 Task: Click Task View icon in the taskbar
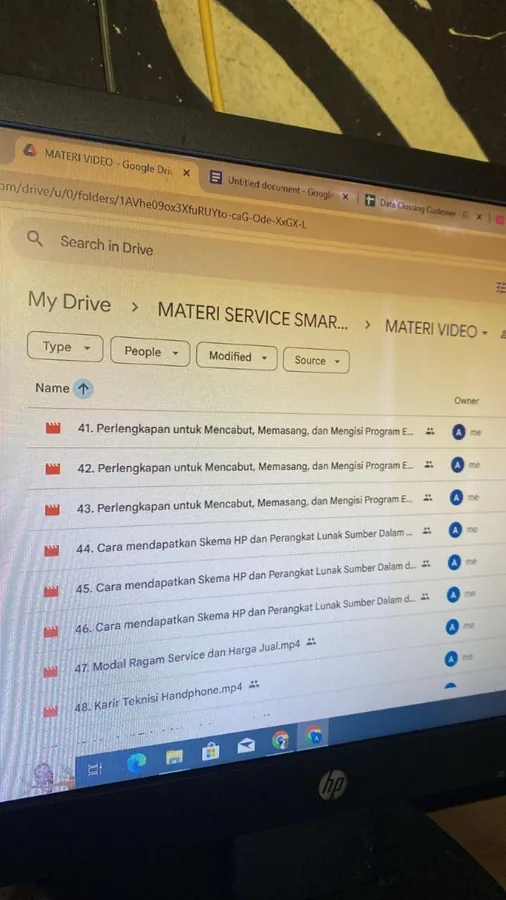95,769
